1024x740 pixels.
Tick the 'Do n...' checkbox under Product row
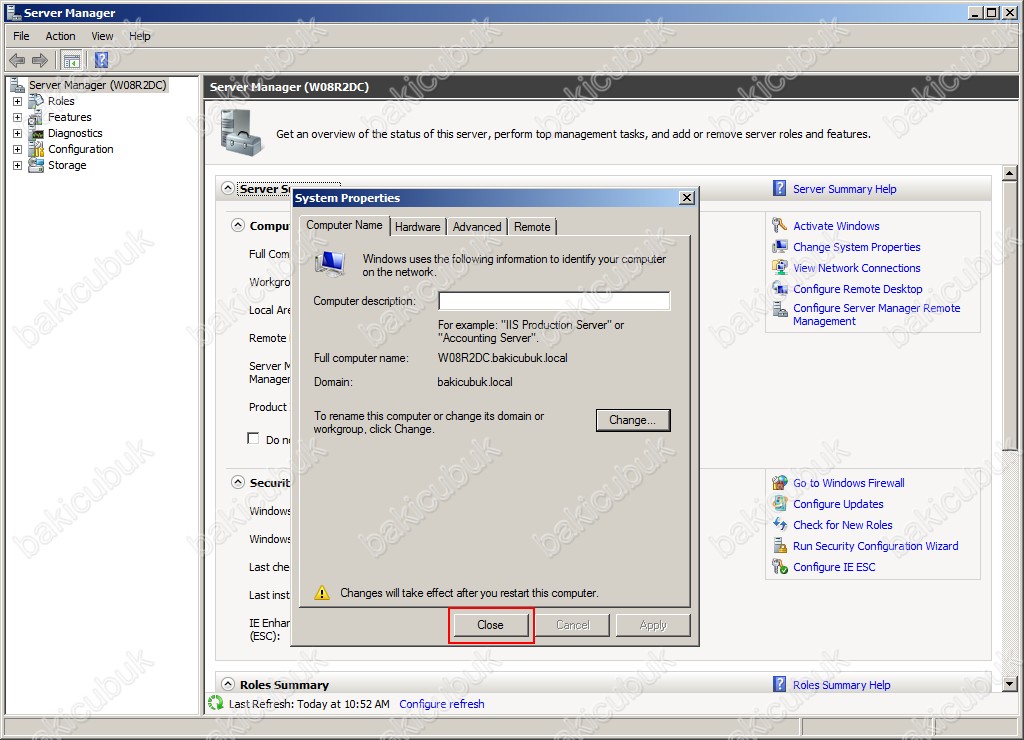click(x=253, y=438)
